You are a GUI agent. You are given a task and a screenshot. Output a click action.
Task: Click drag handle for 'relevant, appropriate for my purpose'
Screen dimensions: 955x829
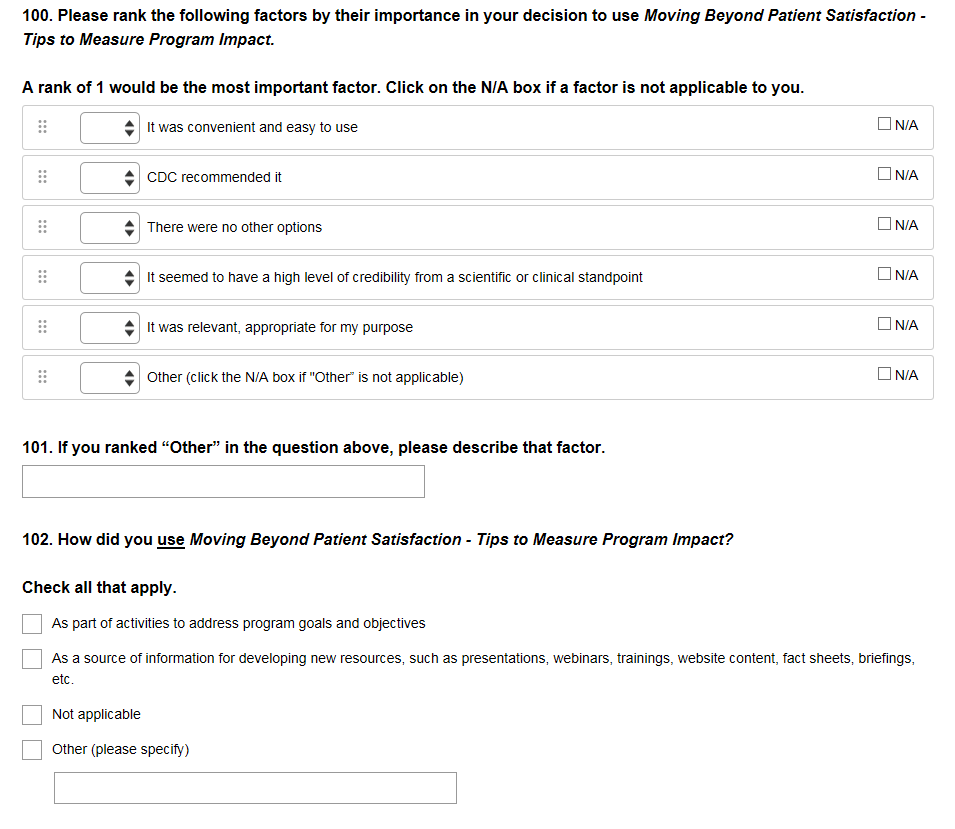(x=42, y=327)
